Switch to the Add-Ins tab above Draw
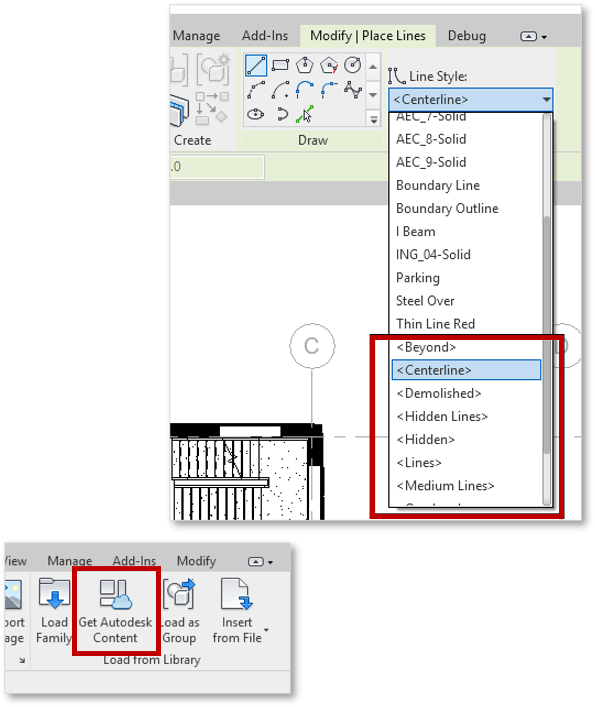The width and height of the screenshot is (595, 707). tap(265, 36)
